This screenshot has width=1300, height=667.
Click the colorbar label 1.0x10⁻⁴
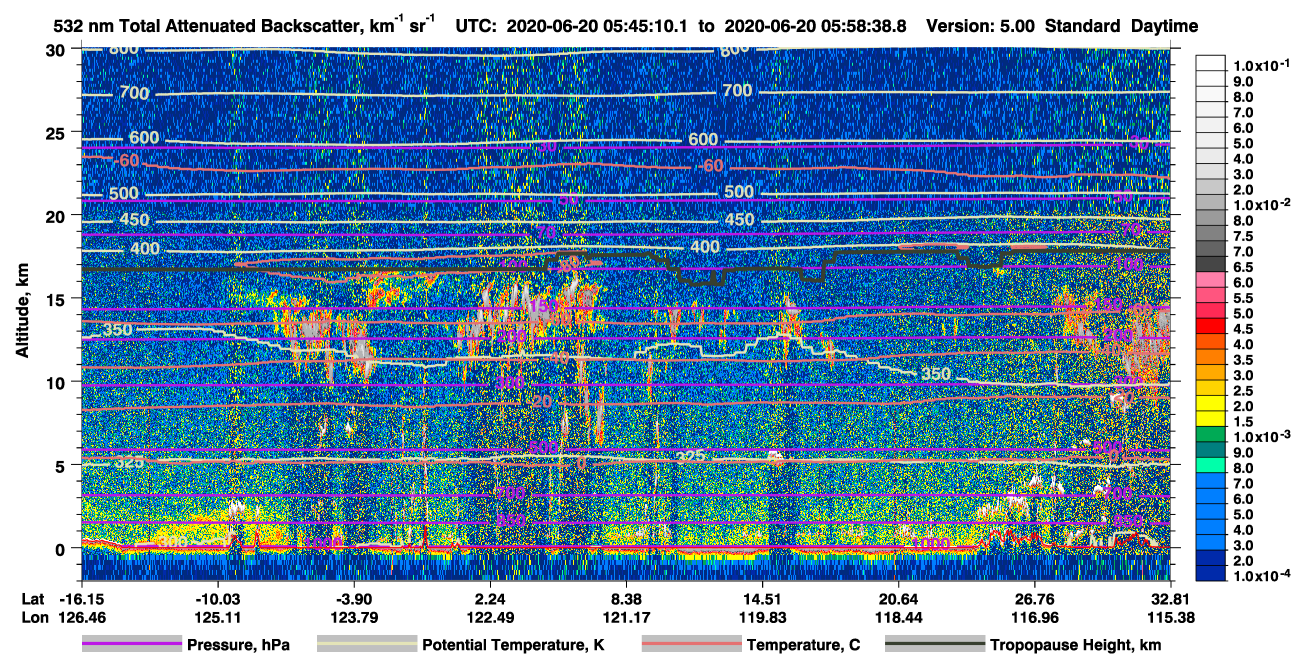(x=1264, y=576)
